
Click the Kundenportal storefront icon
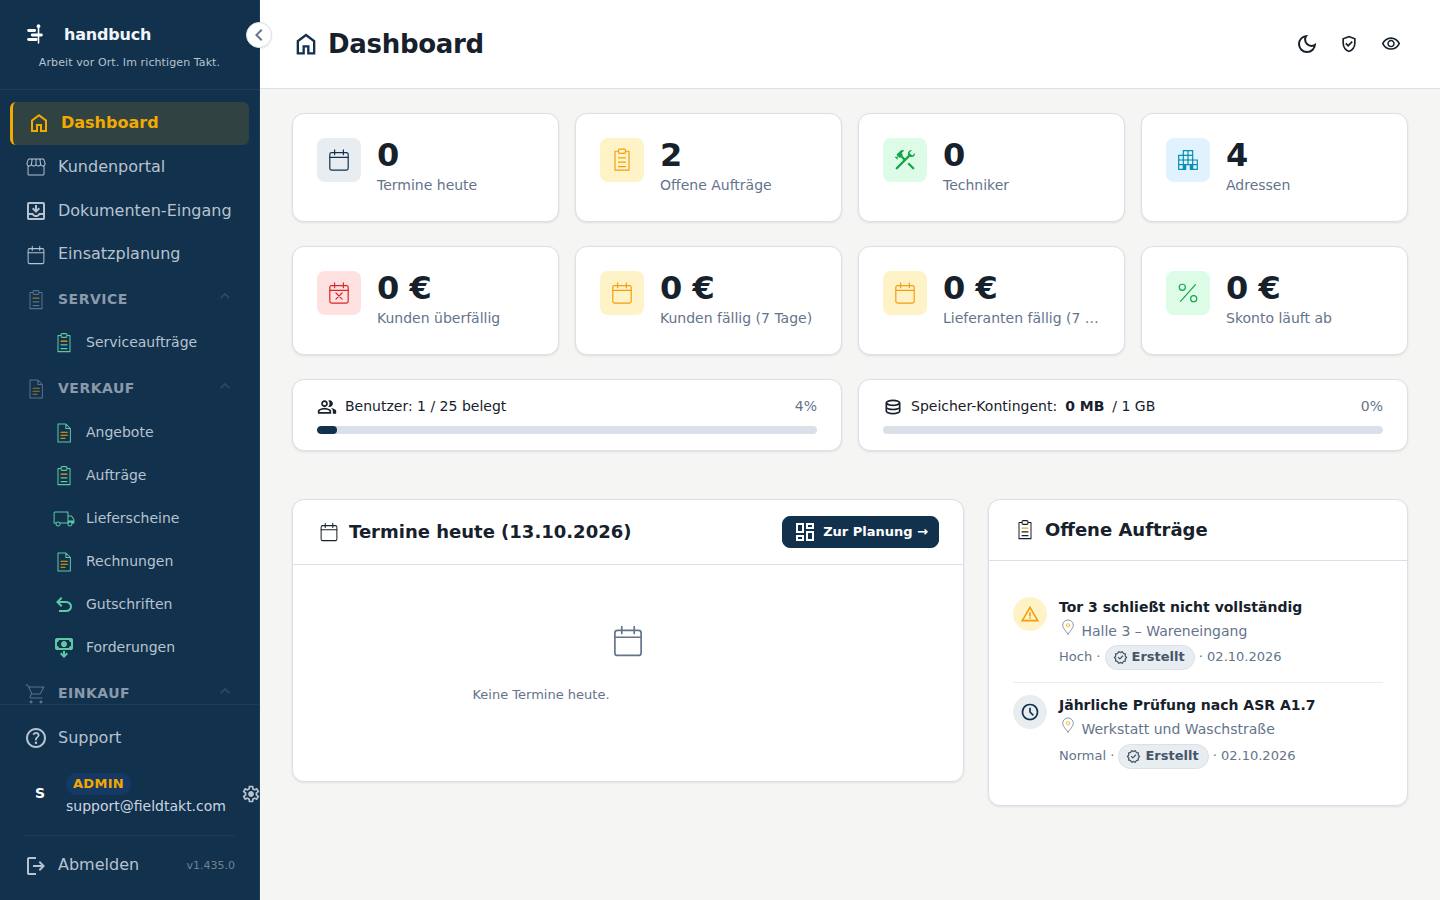coord(36,167)
